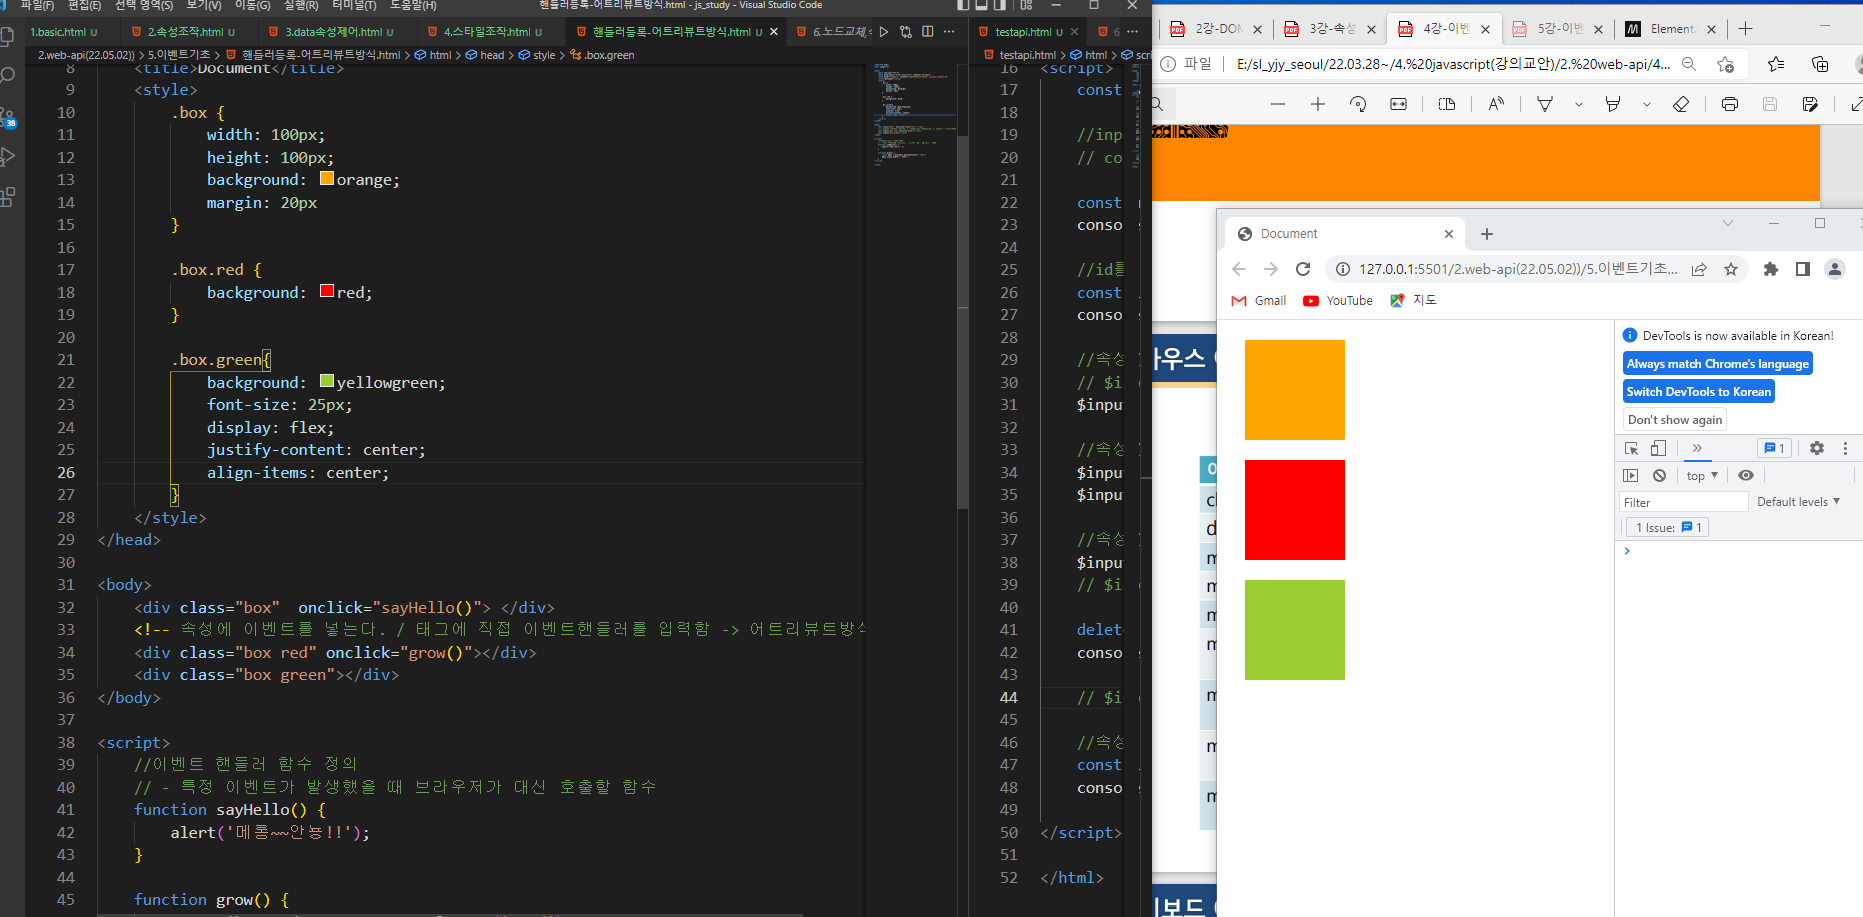The image size is (1863, 917).
Task: Switch to 4.스타일조작.html tab
Action: click(x=491, y=32)
